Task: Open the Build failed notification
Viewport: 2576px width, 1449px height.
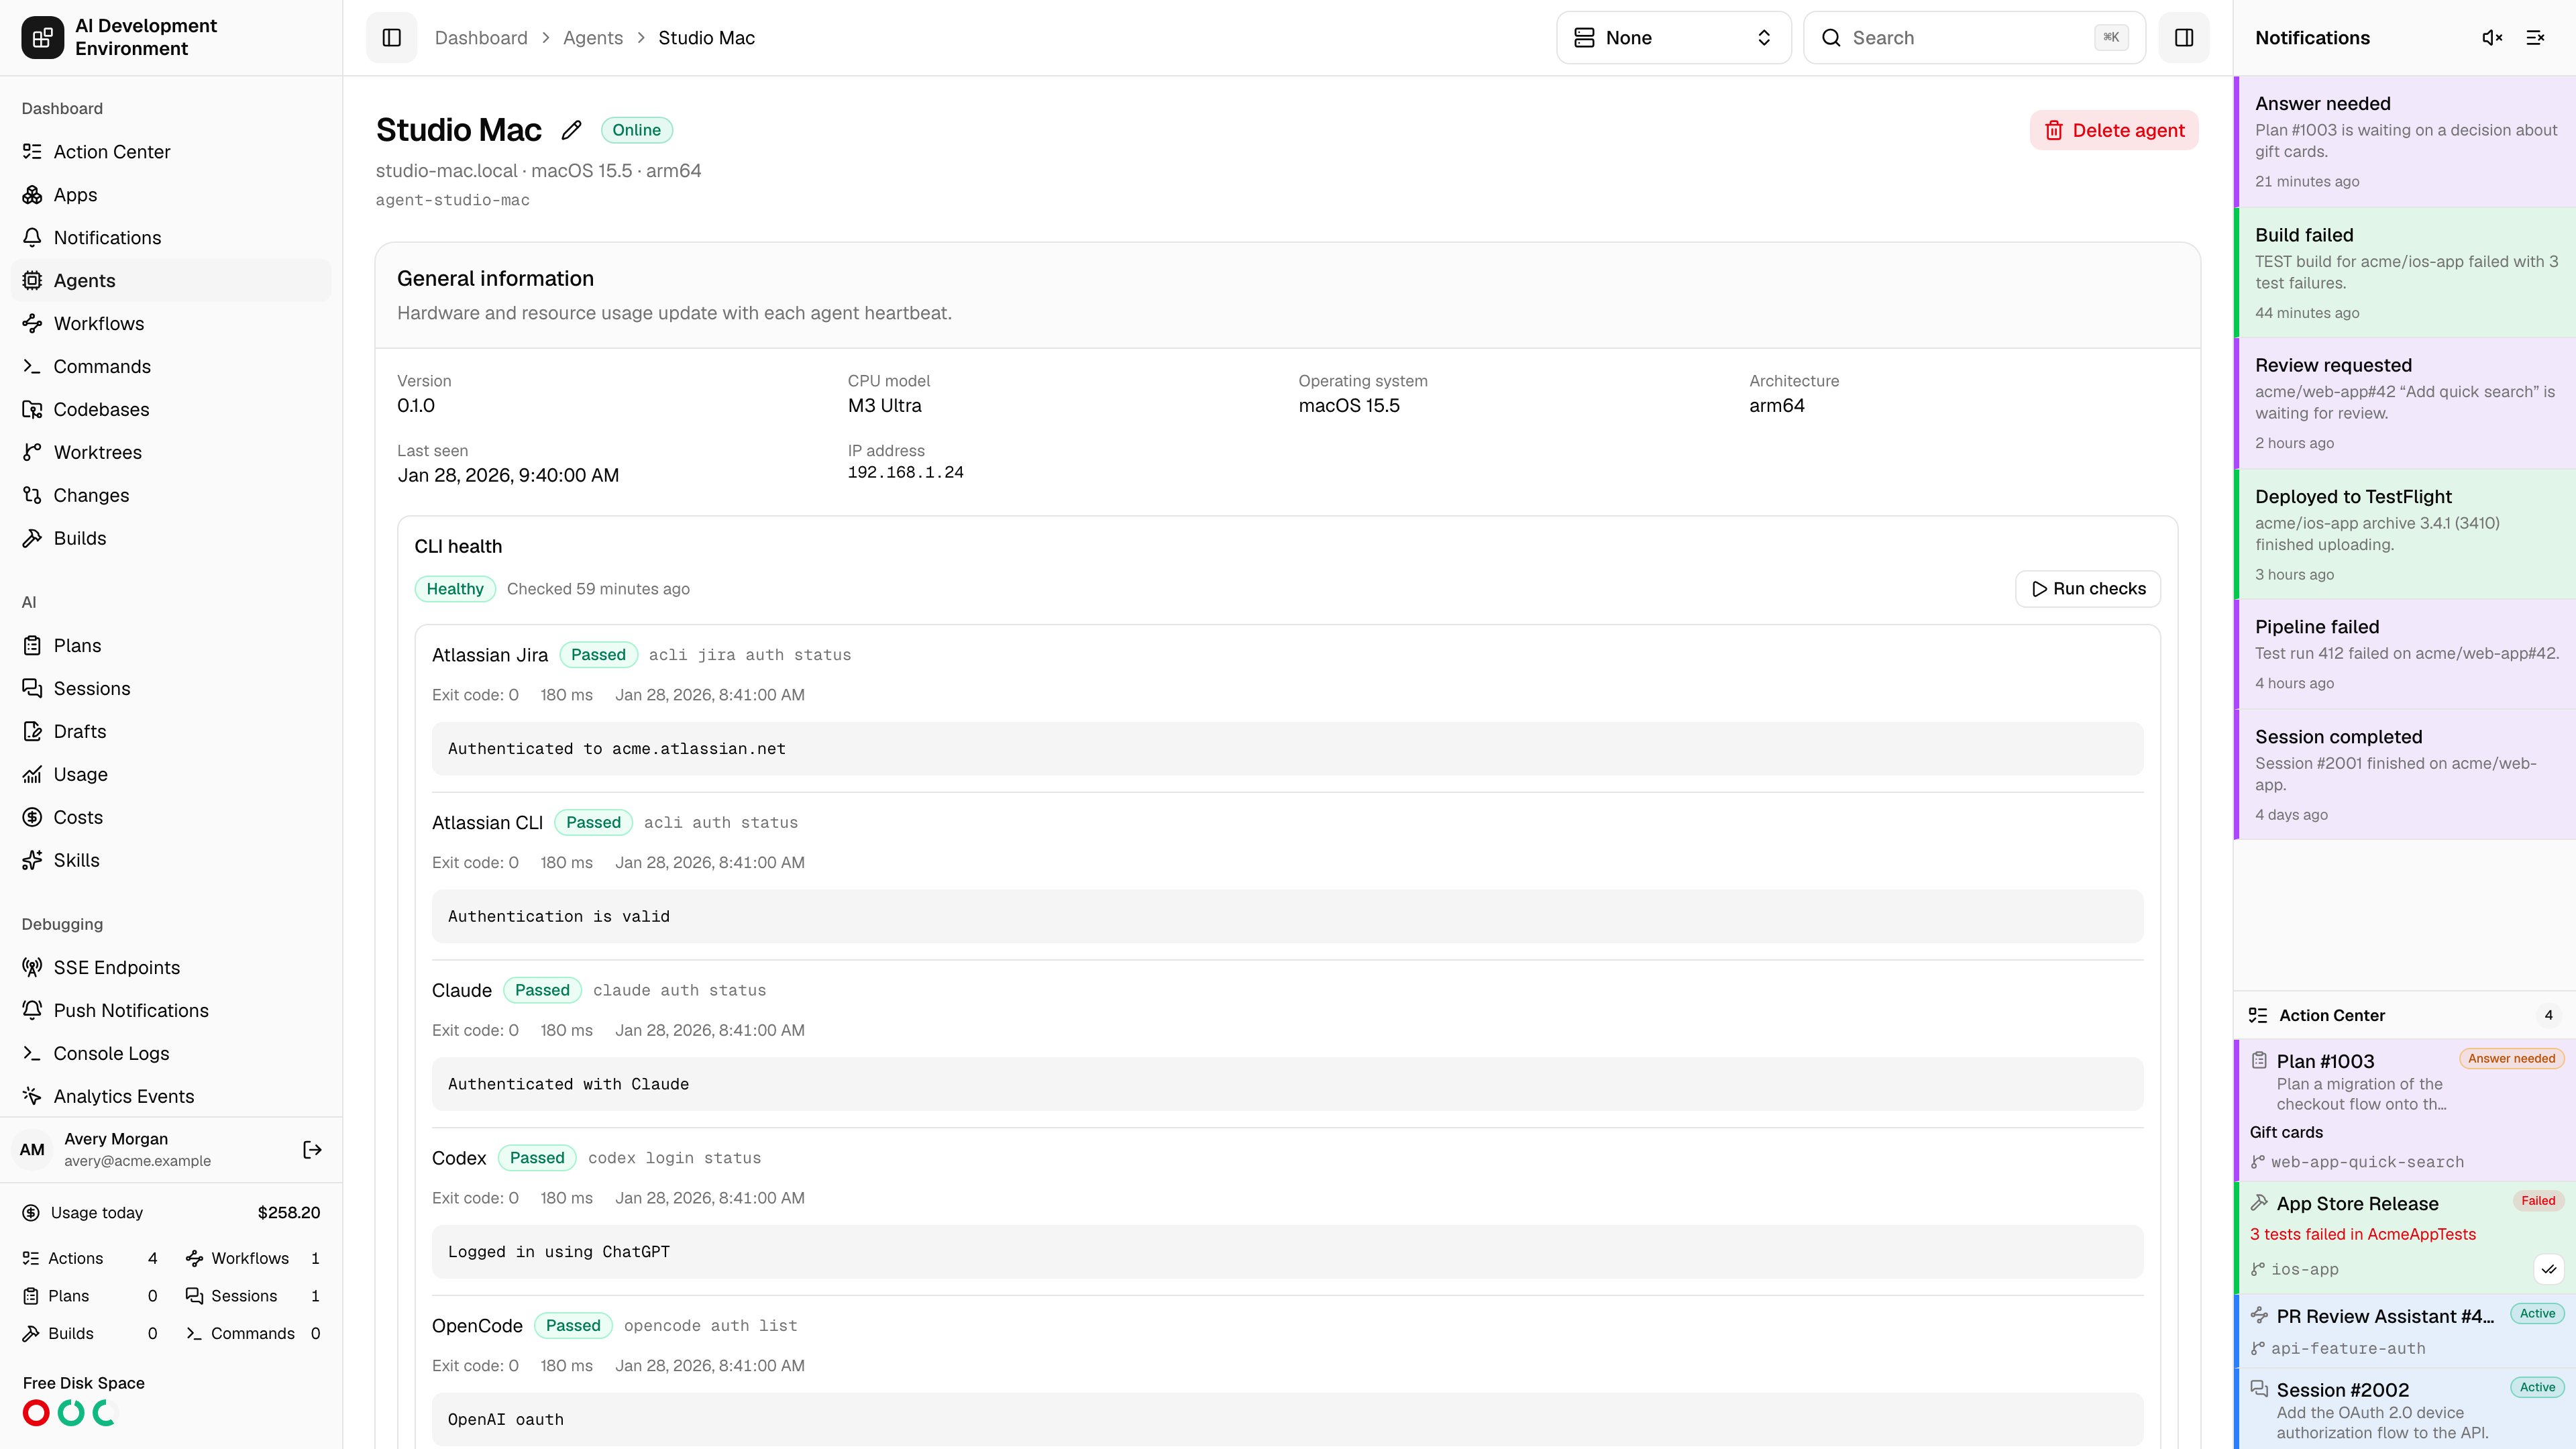Action: pyautogui.click(x=2405, y=273)
